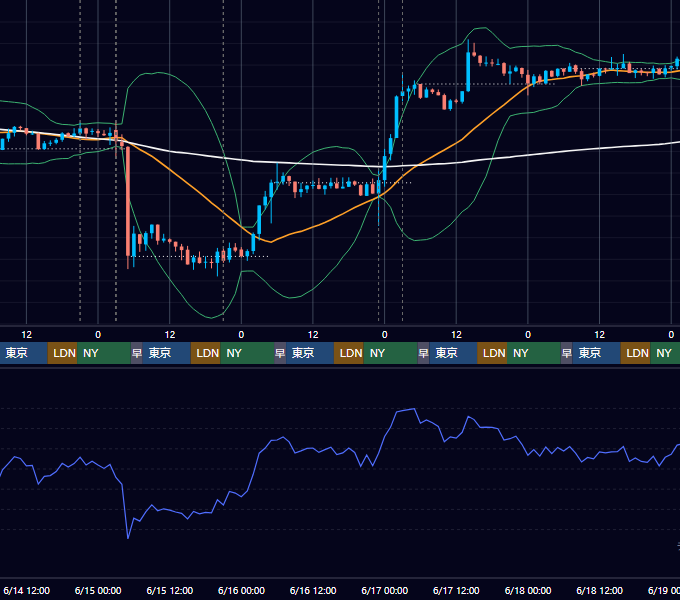Click the 6/18 00:00 date label
Image resolution: width=680 pixels, height=600 pixels.
(x=528, y=590)
